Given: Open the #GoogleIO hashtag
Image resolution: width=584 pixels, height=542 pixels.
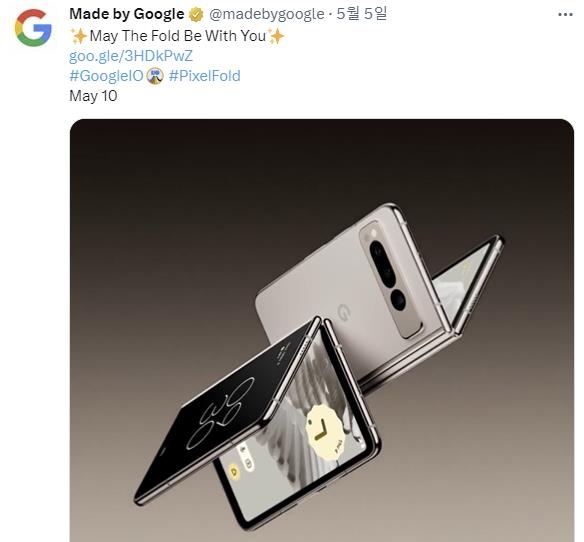Looking at the screenshot, I should coord(107,76).
